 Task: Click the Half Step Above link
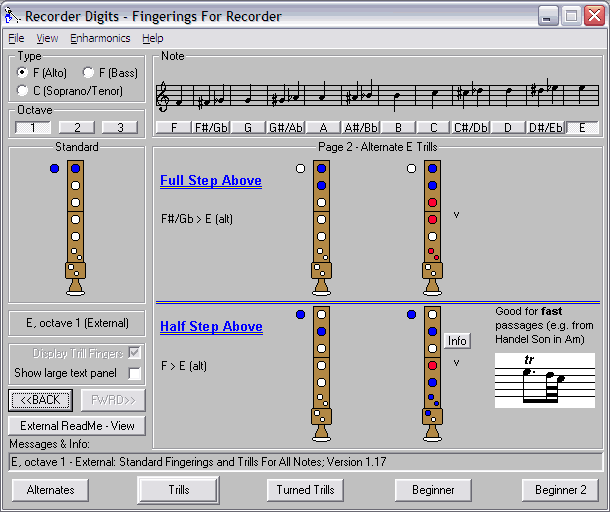(x=211, y=327)
